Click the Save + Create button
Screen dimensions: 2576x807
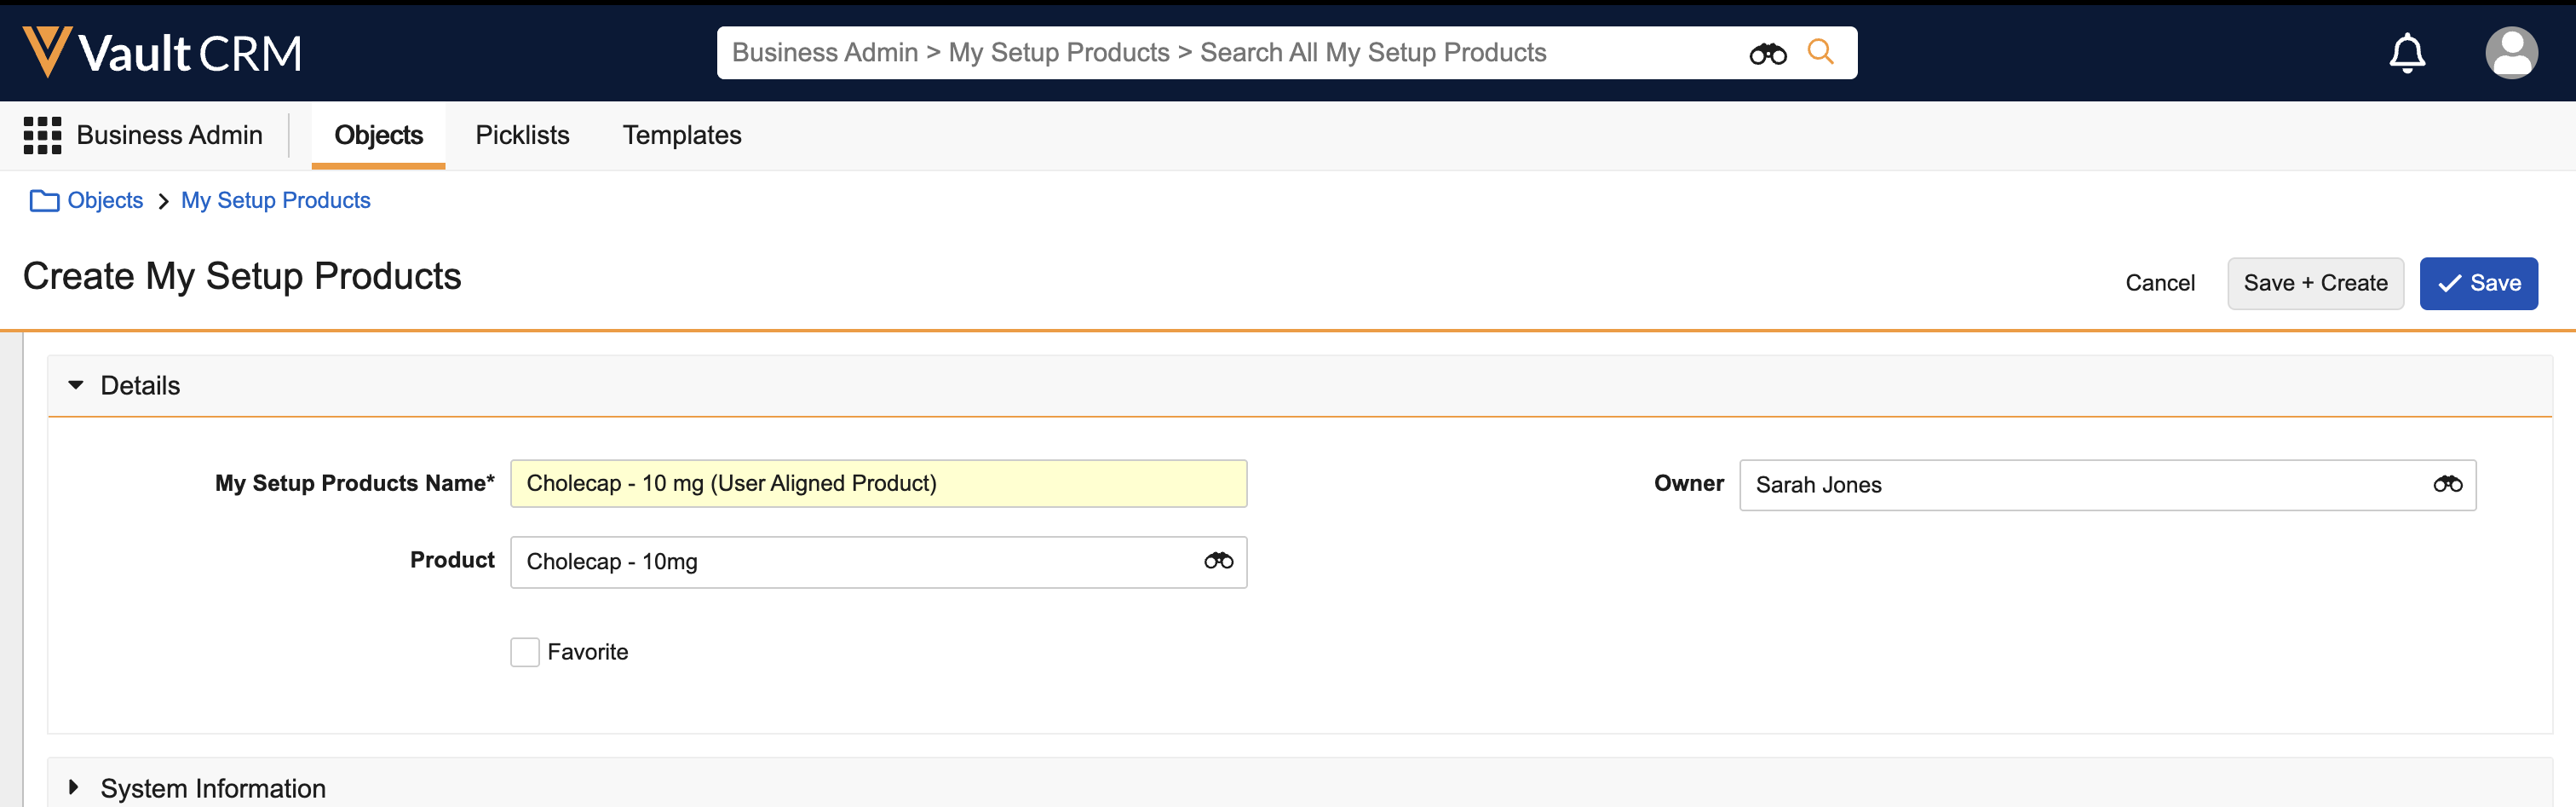(2315, 283)
